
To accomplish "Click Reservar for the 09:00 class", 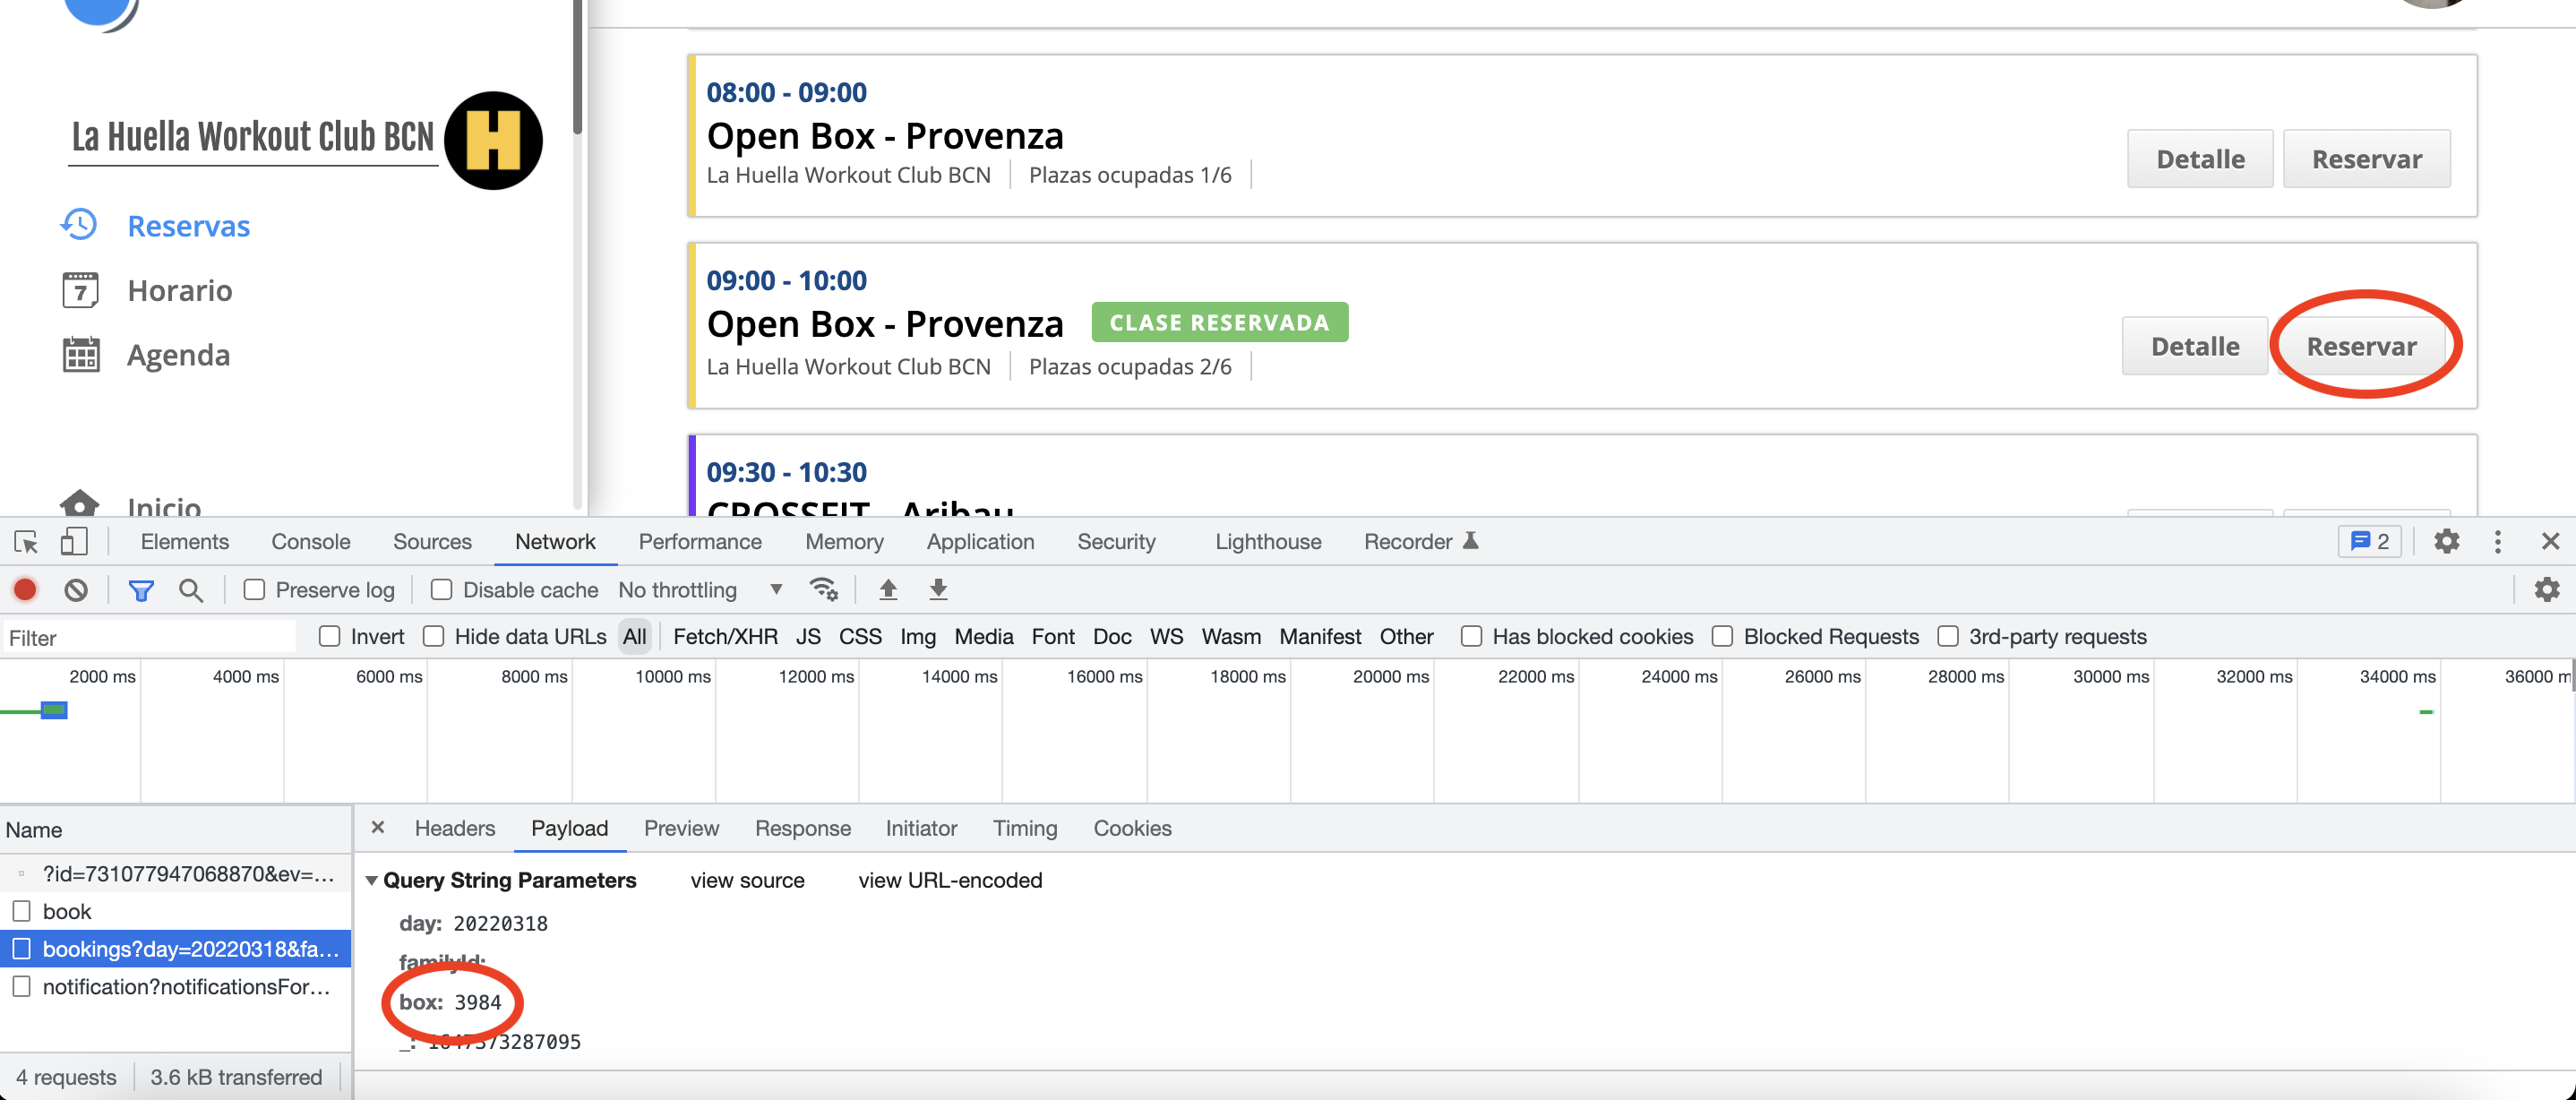I will coord(2360,347).
